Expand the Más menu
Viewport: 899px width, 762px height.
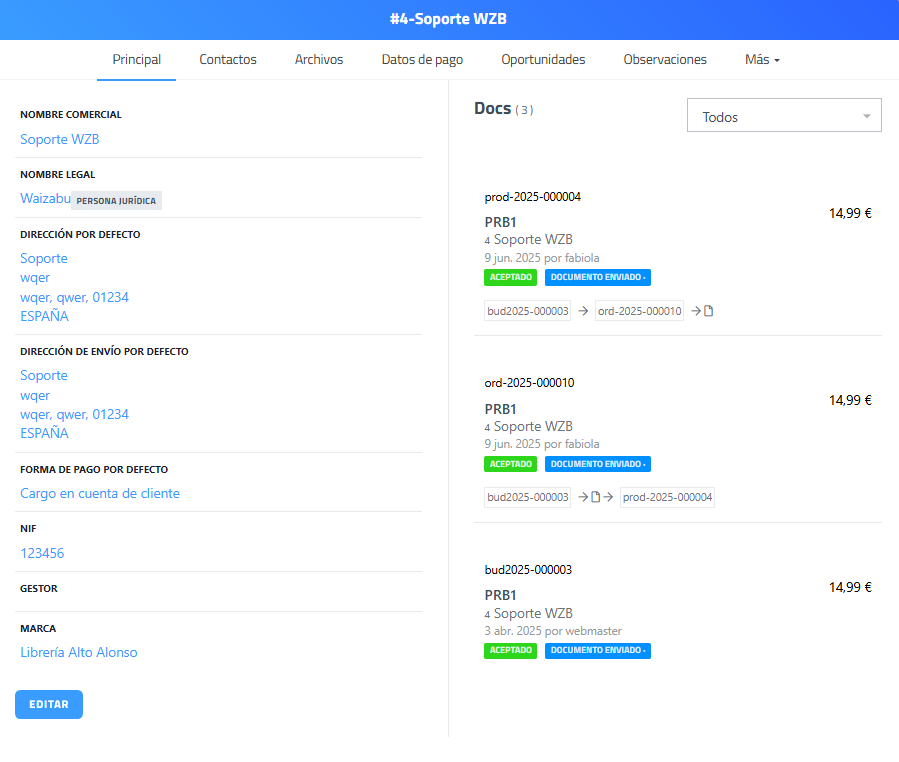[761, 60]
